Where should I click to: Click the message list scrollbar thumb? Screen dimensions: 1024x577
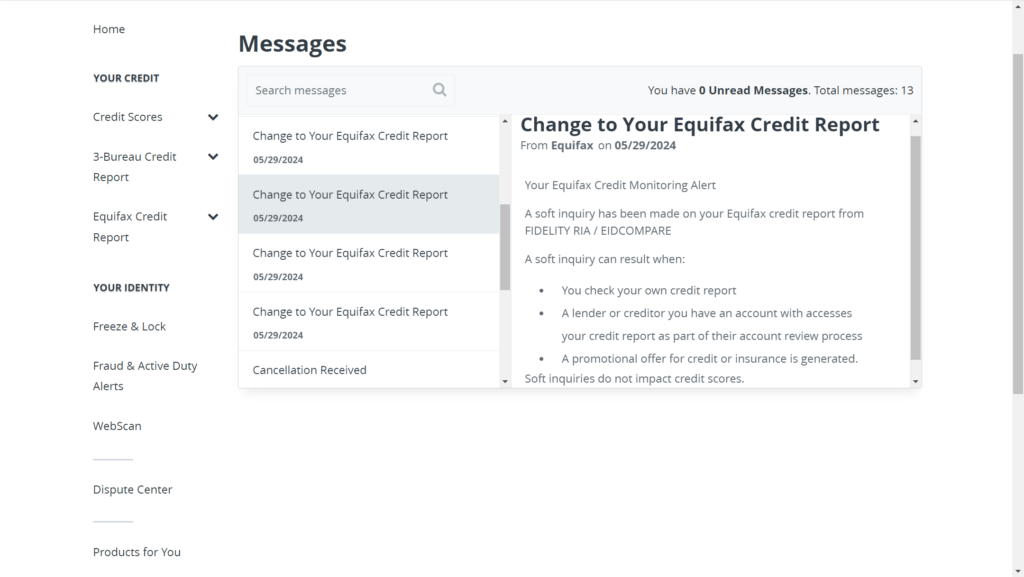click(505, 247)
